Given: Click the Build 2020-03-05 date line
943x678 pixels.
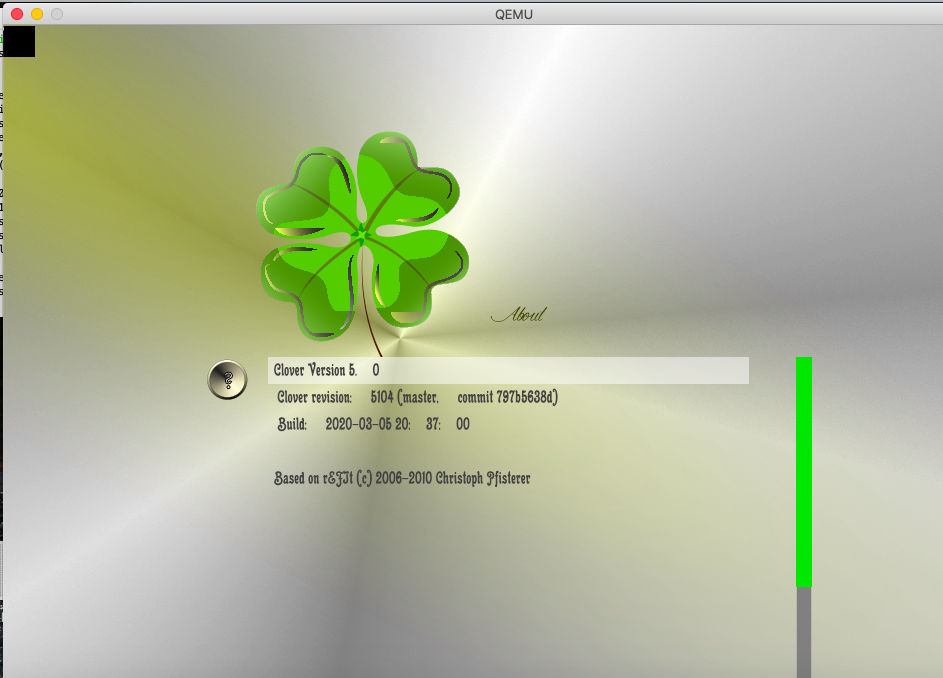Looking at the screenshot, I should click(x=373, y=424).
